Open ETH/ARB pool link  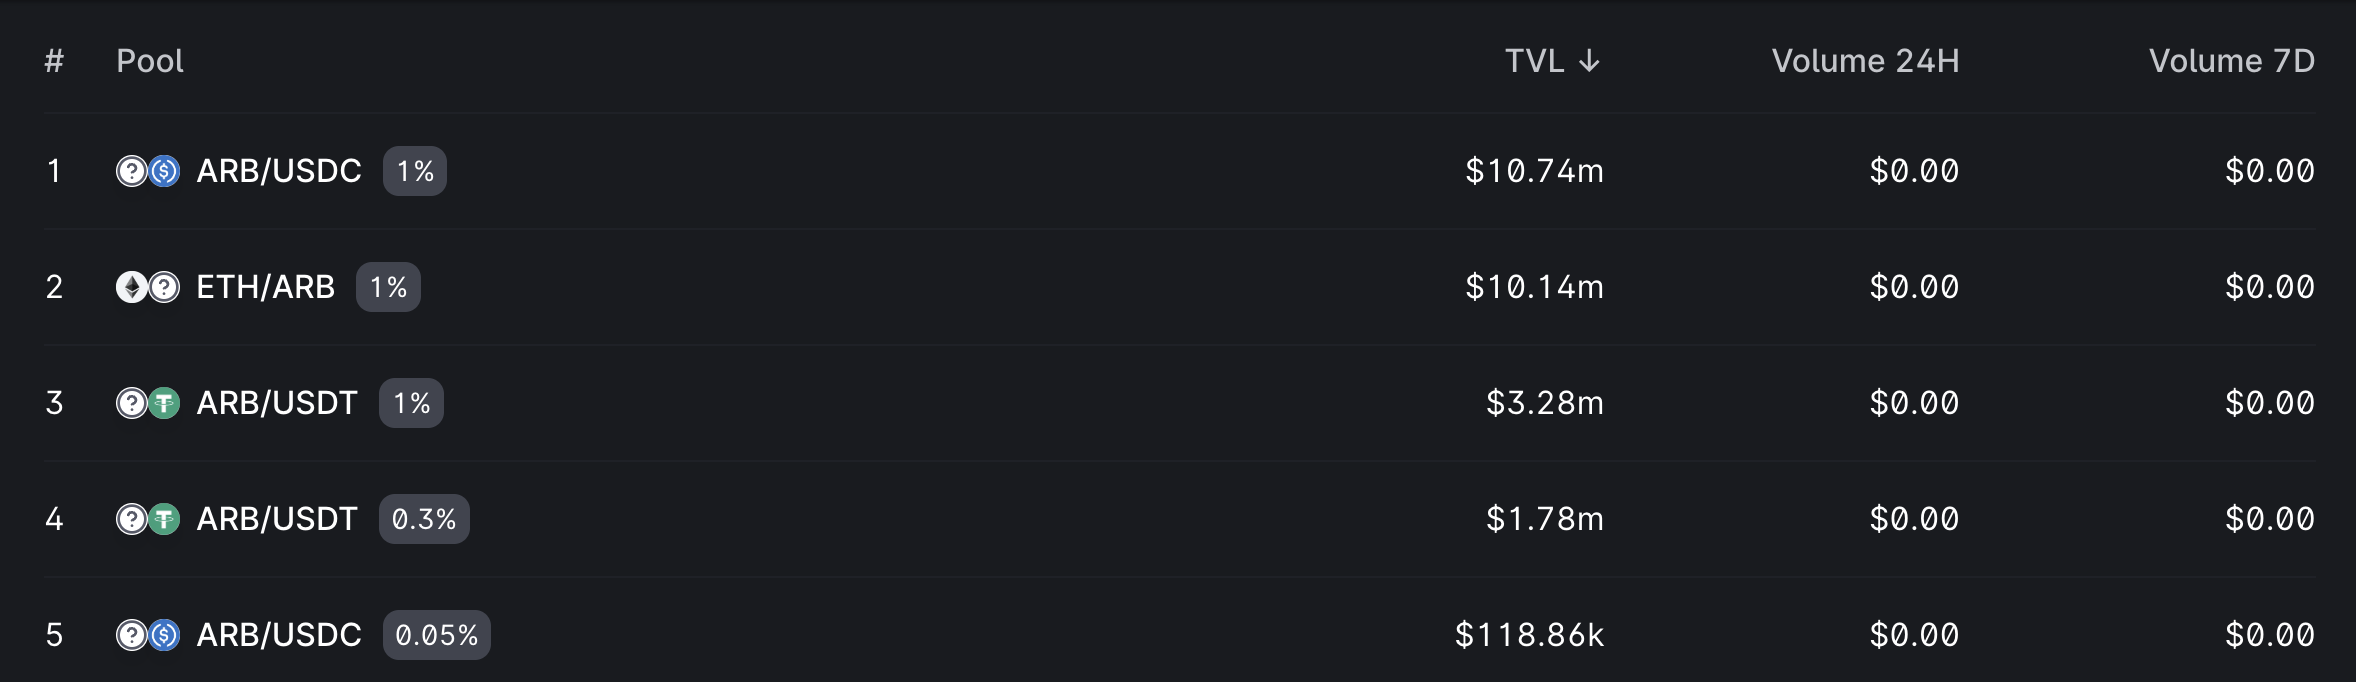pyautogui.click(x=265, y=287)
